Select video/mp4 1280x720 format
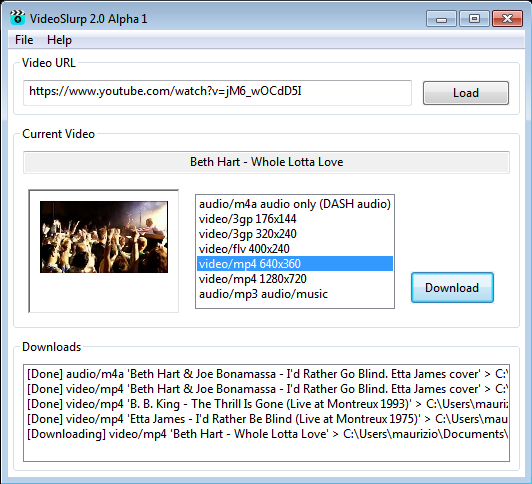 (x=295, y=278)
